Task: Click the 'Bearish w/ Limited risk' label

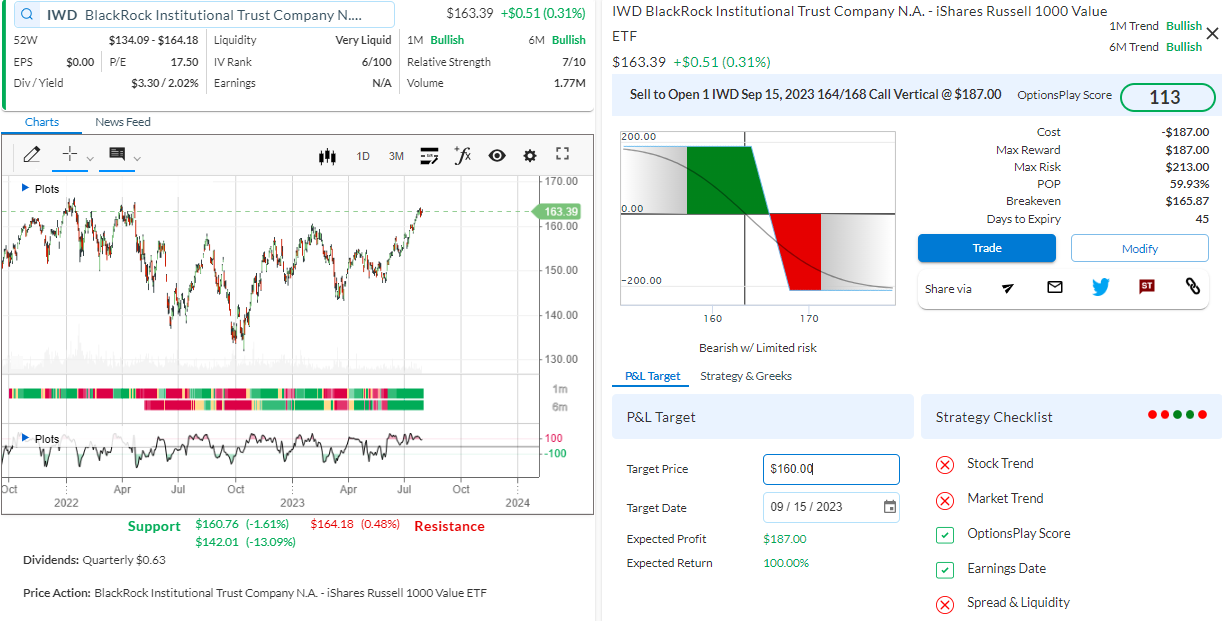Action: coord(758,348)
